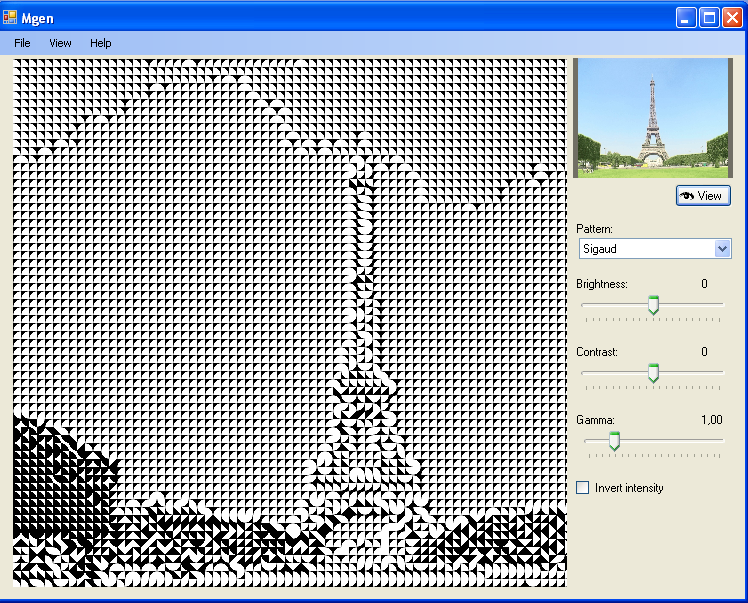Adjust the Brightness slider handle
The width and height of the screenshot is (748, 603).
[x=654, y=305]
